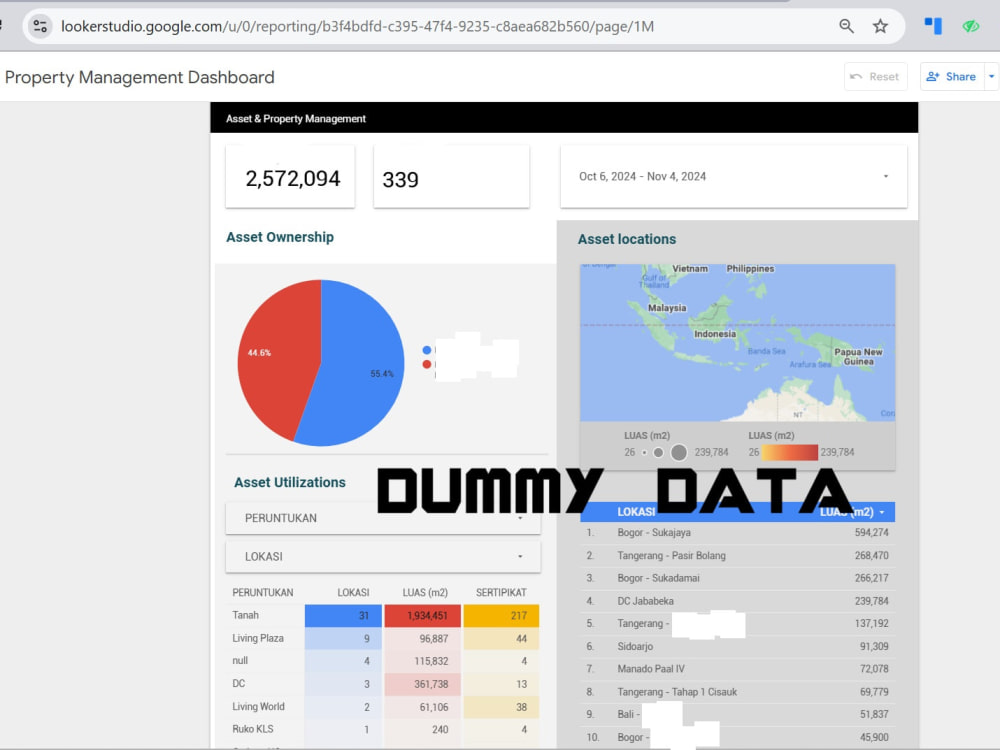Click the LUAS (m2) sort arrow in blue header
The image size is (1000, 750).
(x=882, y=512)
